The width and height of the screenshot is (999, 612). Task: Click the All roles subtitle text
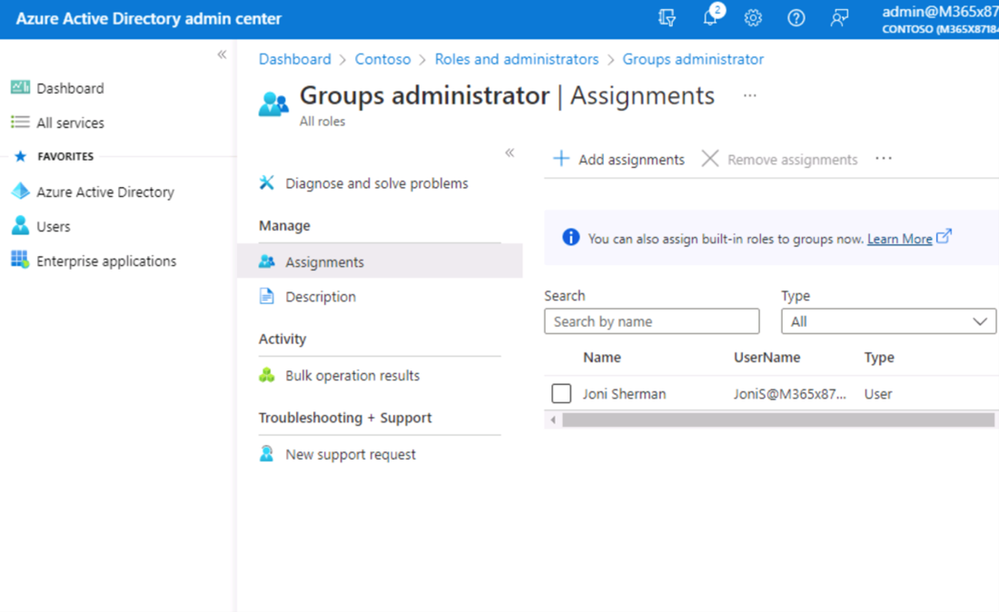(x=322, y=121)
